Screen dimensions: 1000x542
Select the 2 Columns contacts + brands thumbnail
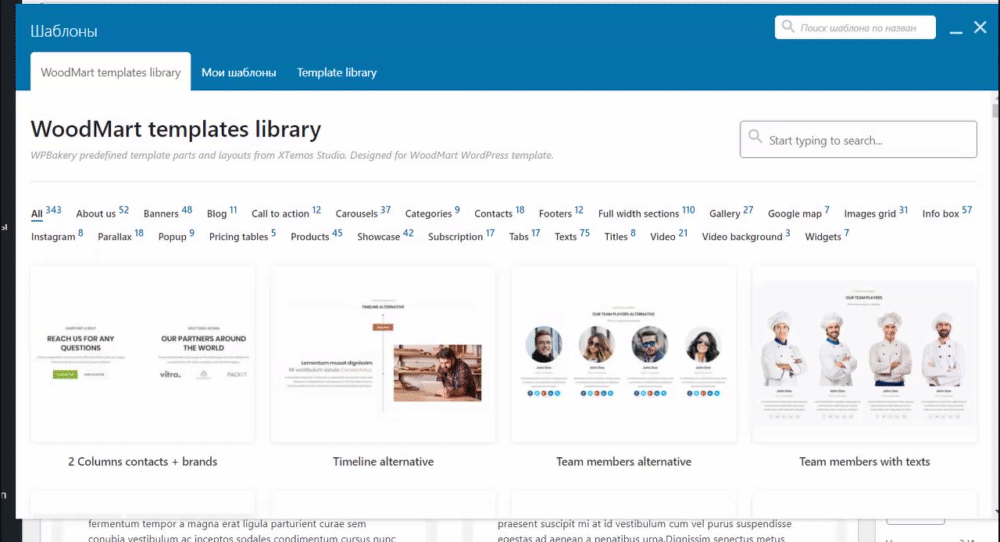pyautogui.click(x=142, y=355)
